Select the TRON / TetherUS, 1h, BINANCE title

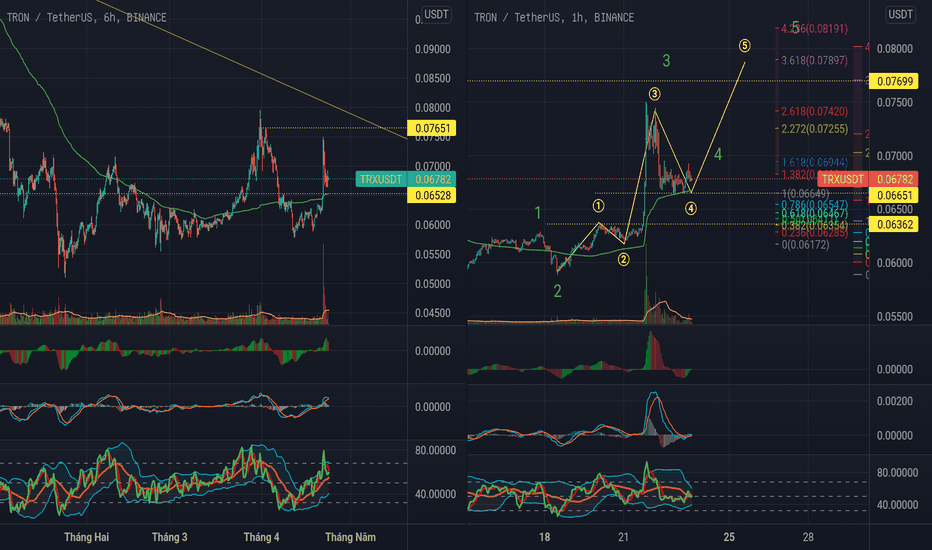(x=554, y=18)
